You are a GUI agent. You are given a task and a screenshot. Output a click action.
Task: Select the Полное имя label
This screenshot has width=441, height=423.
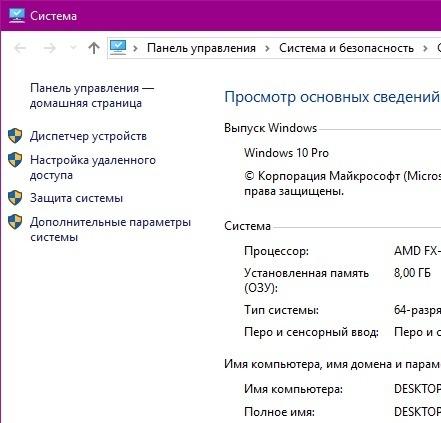pos(279,412)
